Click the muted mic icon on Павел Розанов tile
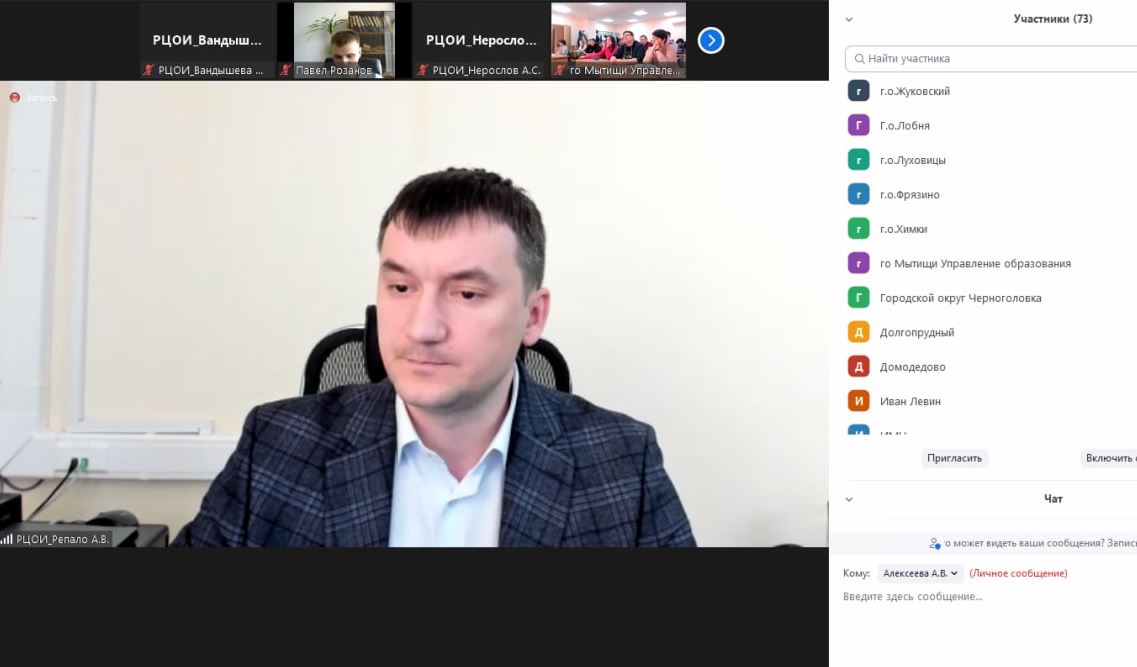 coord(286,71)
